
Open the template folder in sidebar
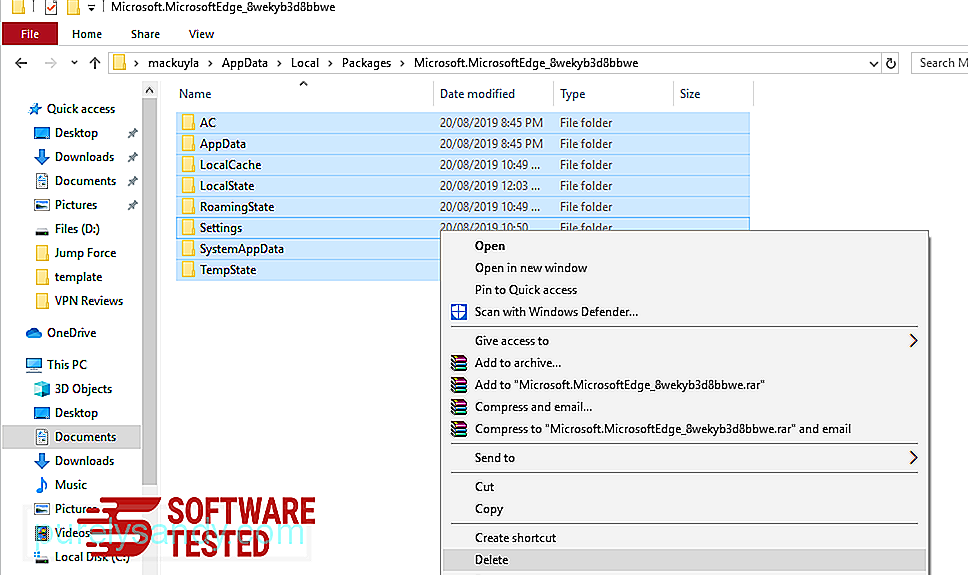[x=78, y=277]
